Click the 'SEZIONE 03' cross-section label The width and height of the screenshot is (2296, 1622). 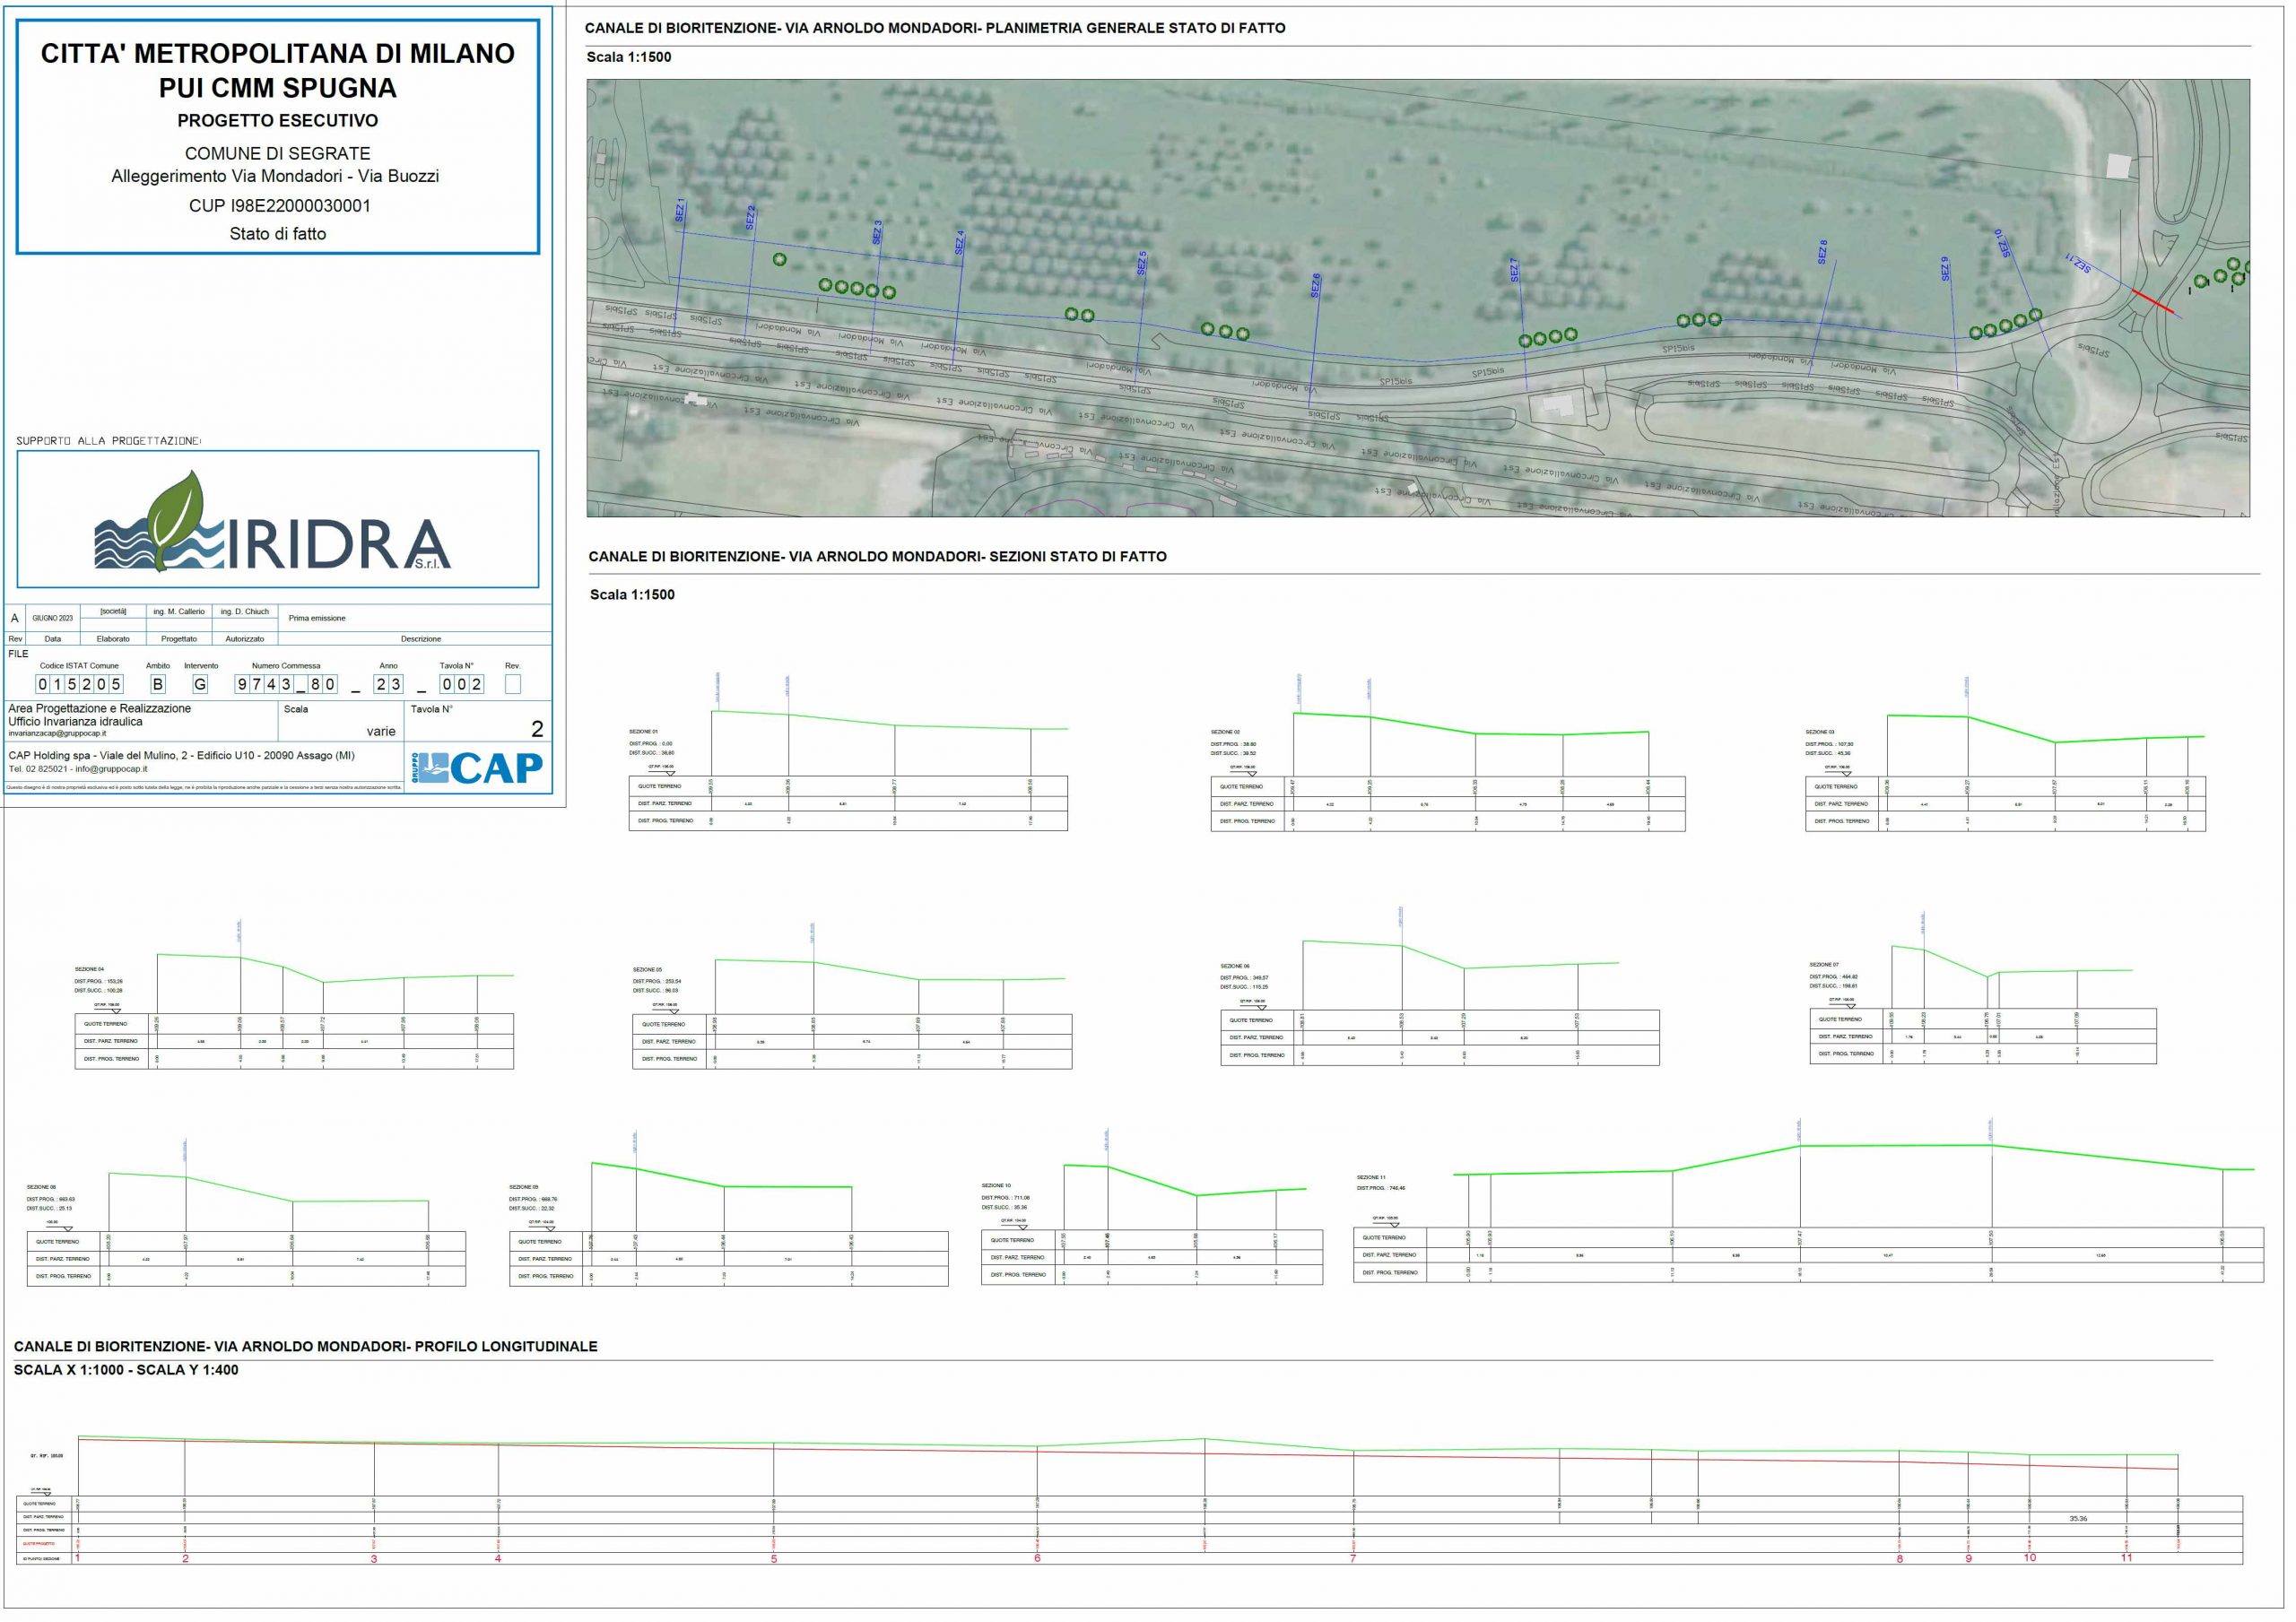click(x=1821, y=733)
